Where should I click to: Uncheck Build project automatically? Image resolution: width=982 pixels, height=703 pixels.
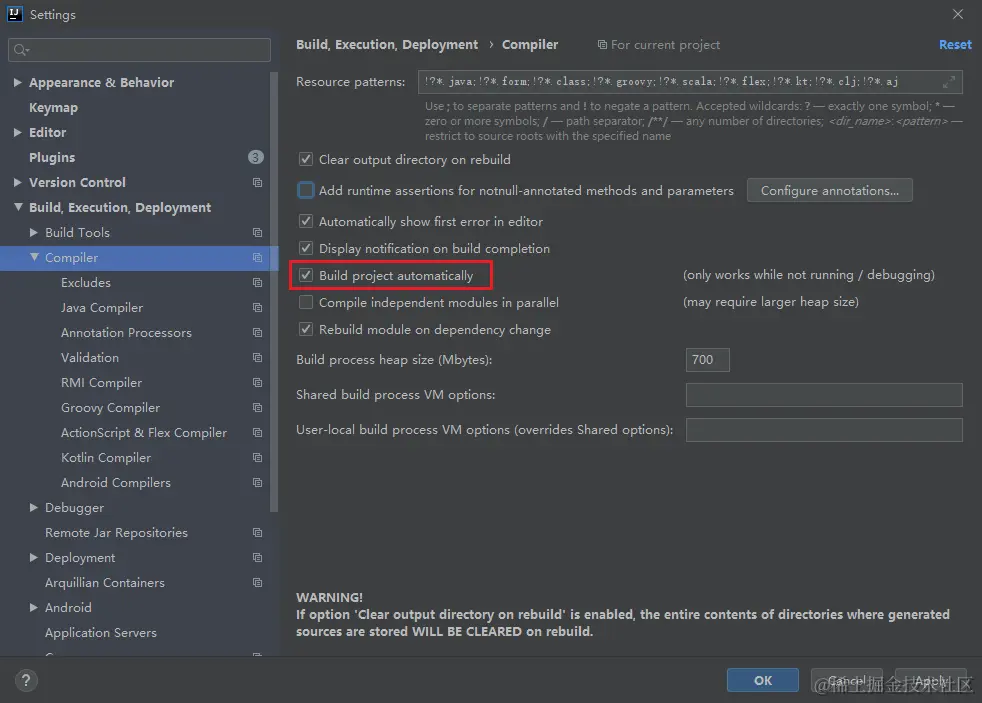click(306, 275)
